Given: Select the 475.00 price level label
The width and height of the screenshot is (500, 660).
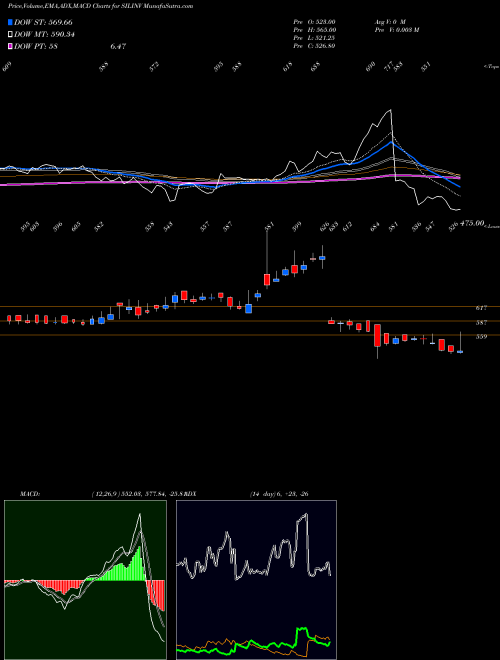Looking at the screenshot, I should pos(472,223).
